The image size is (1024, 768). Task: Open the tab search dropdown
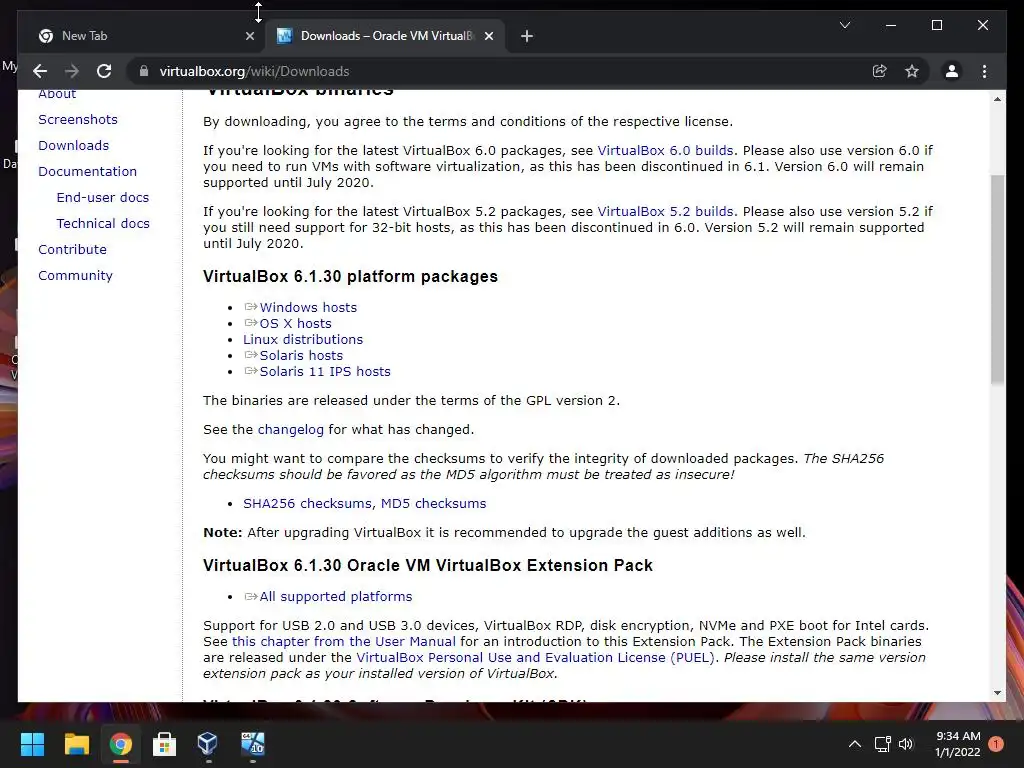tap(844, 25)
